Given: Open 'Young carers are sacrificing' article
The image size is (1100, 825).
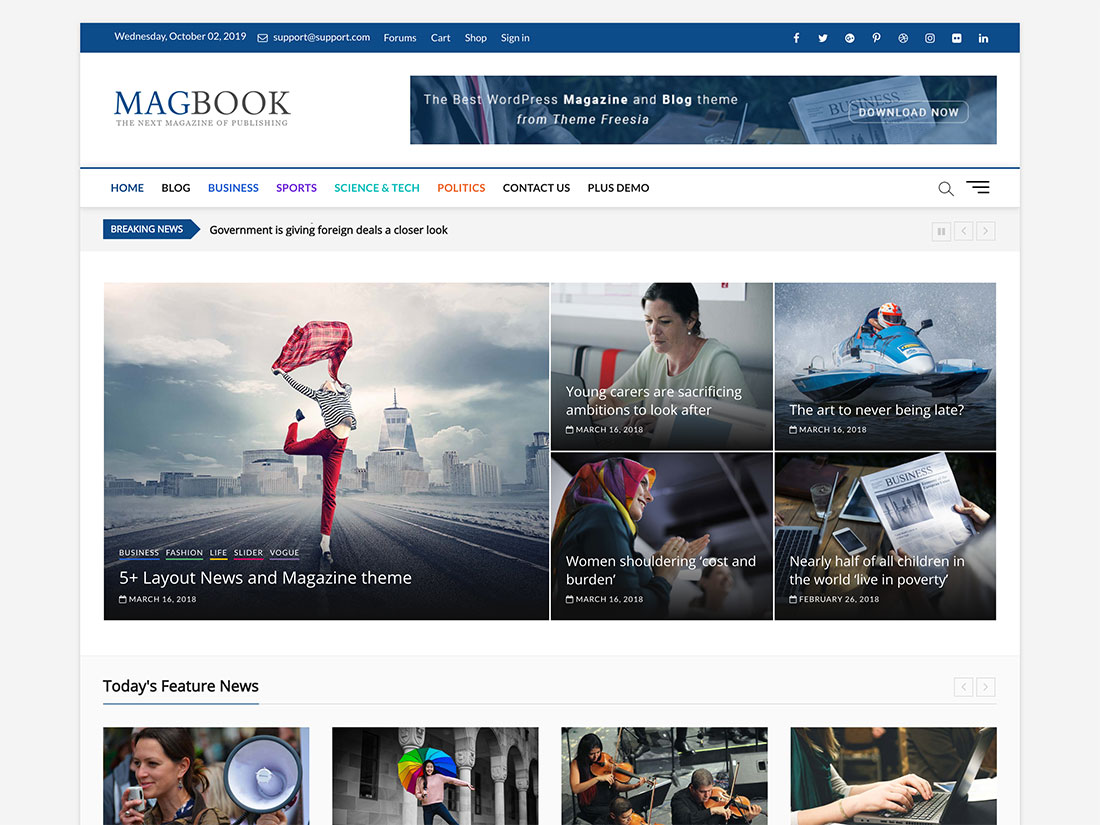Looking at the screenshot, I should [x=654, y=401].
